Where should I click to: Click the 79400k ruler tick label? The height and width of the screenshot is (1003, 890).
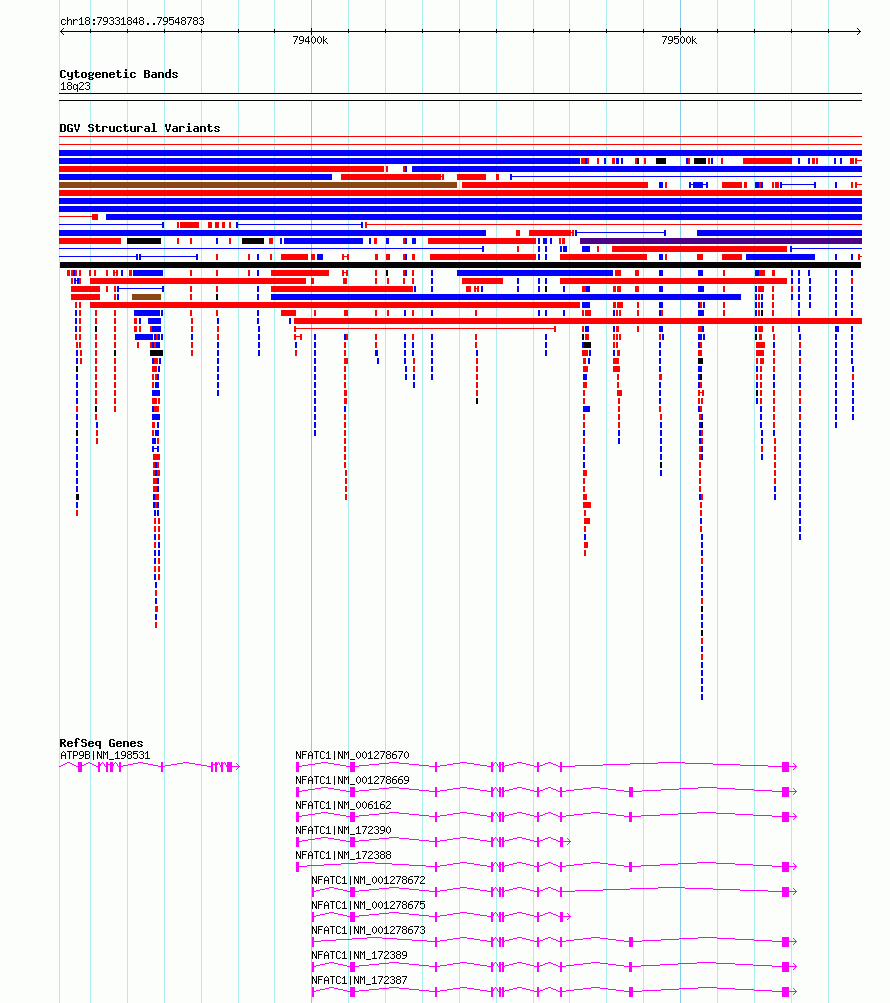310,40
